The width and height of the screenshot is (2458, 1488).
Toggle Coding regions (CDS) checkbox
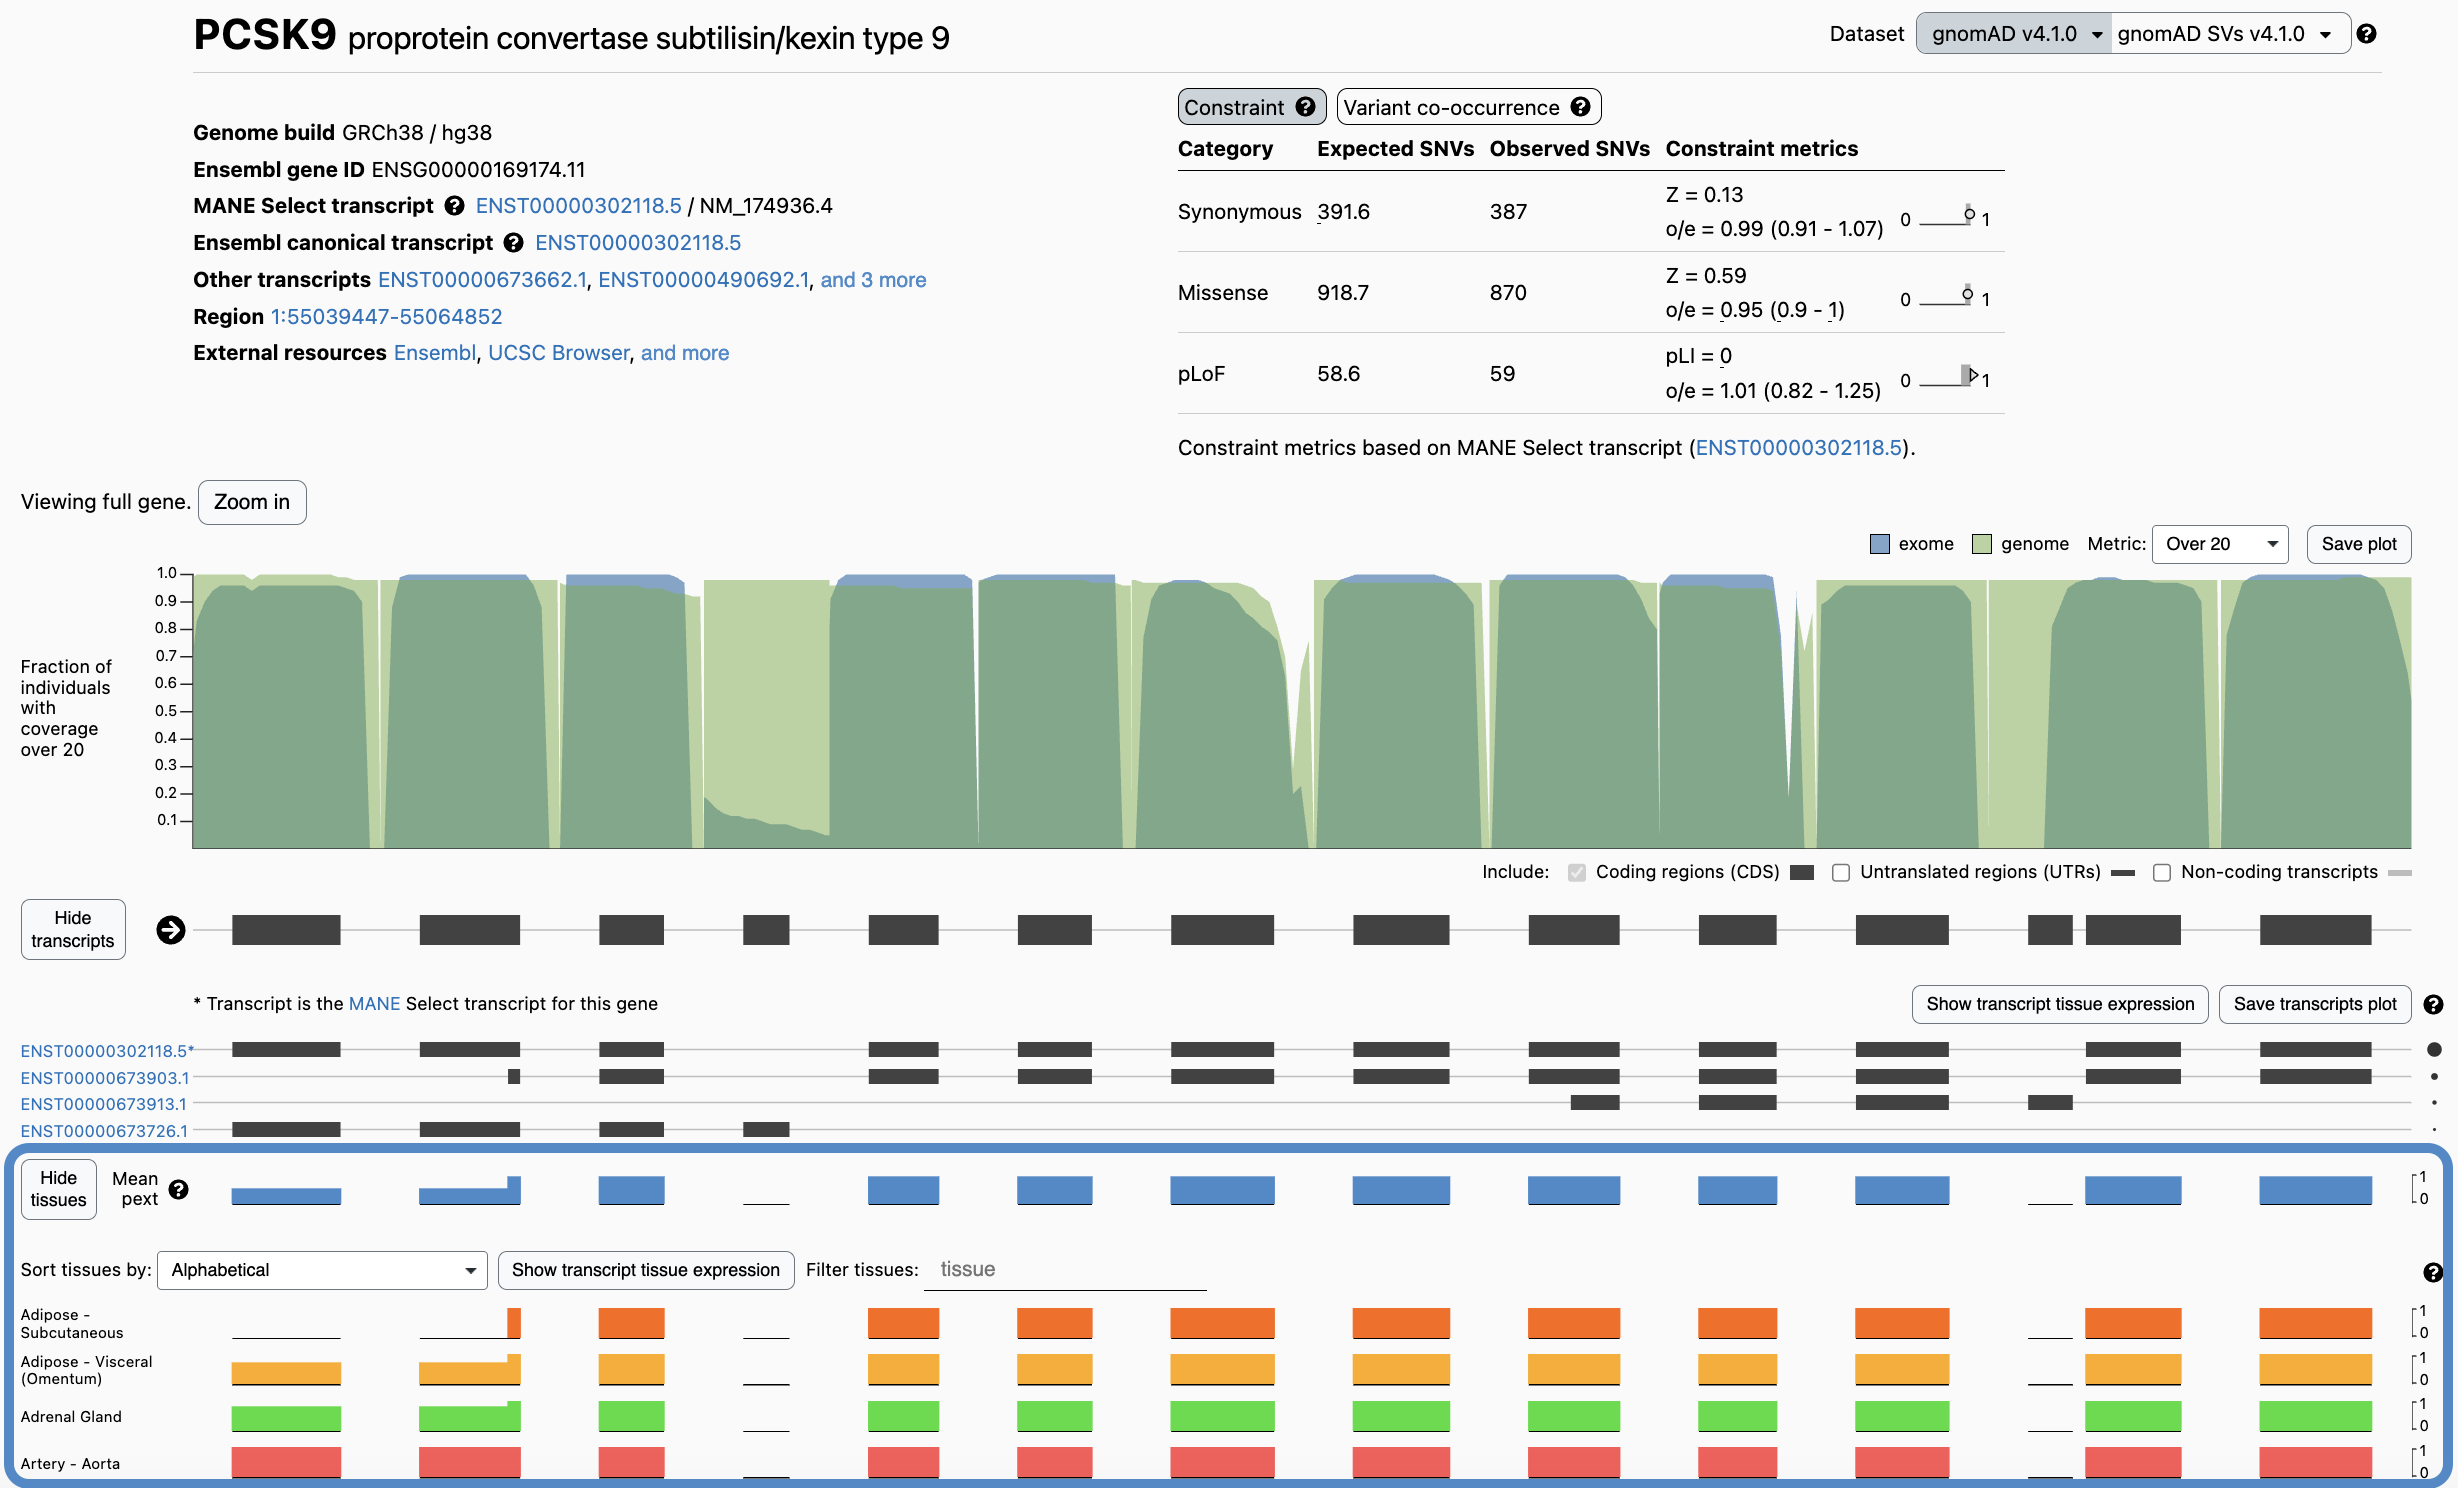(x=1577, y=872)
